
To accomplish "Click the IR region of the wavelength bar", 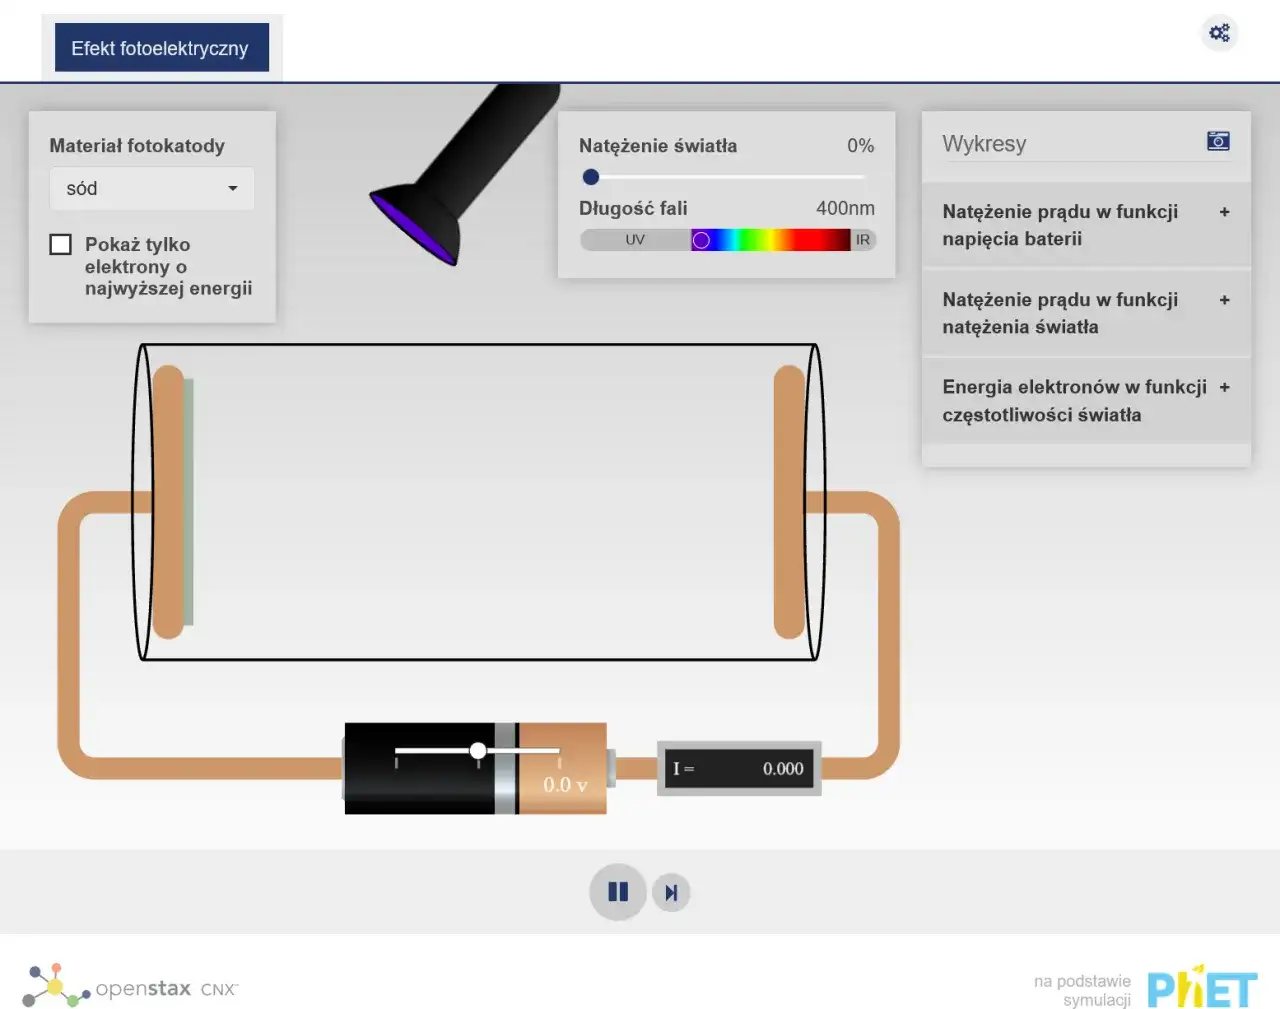I will 862,240.
